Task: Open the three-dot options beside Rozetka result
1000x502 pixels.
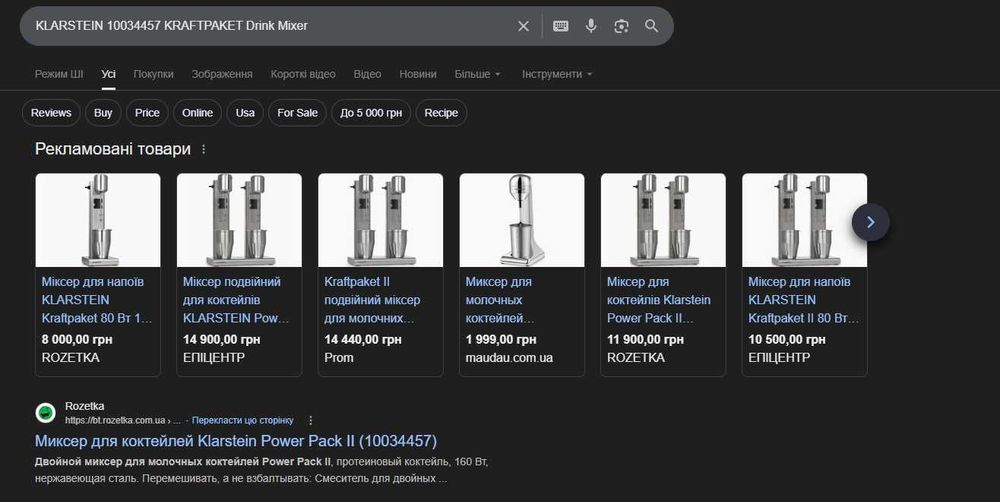Action: pos(311,420)
